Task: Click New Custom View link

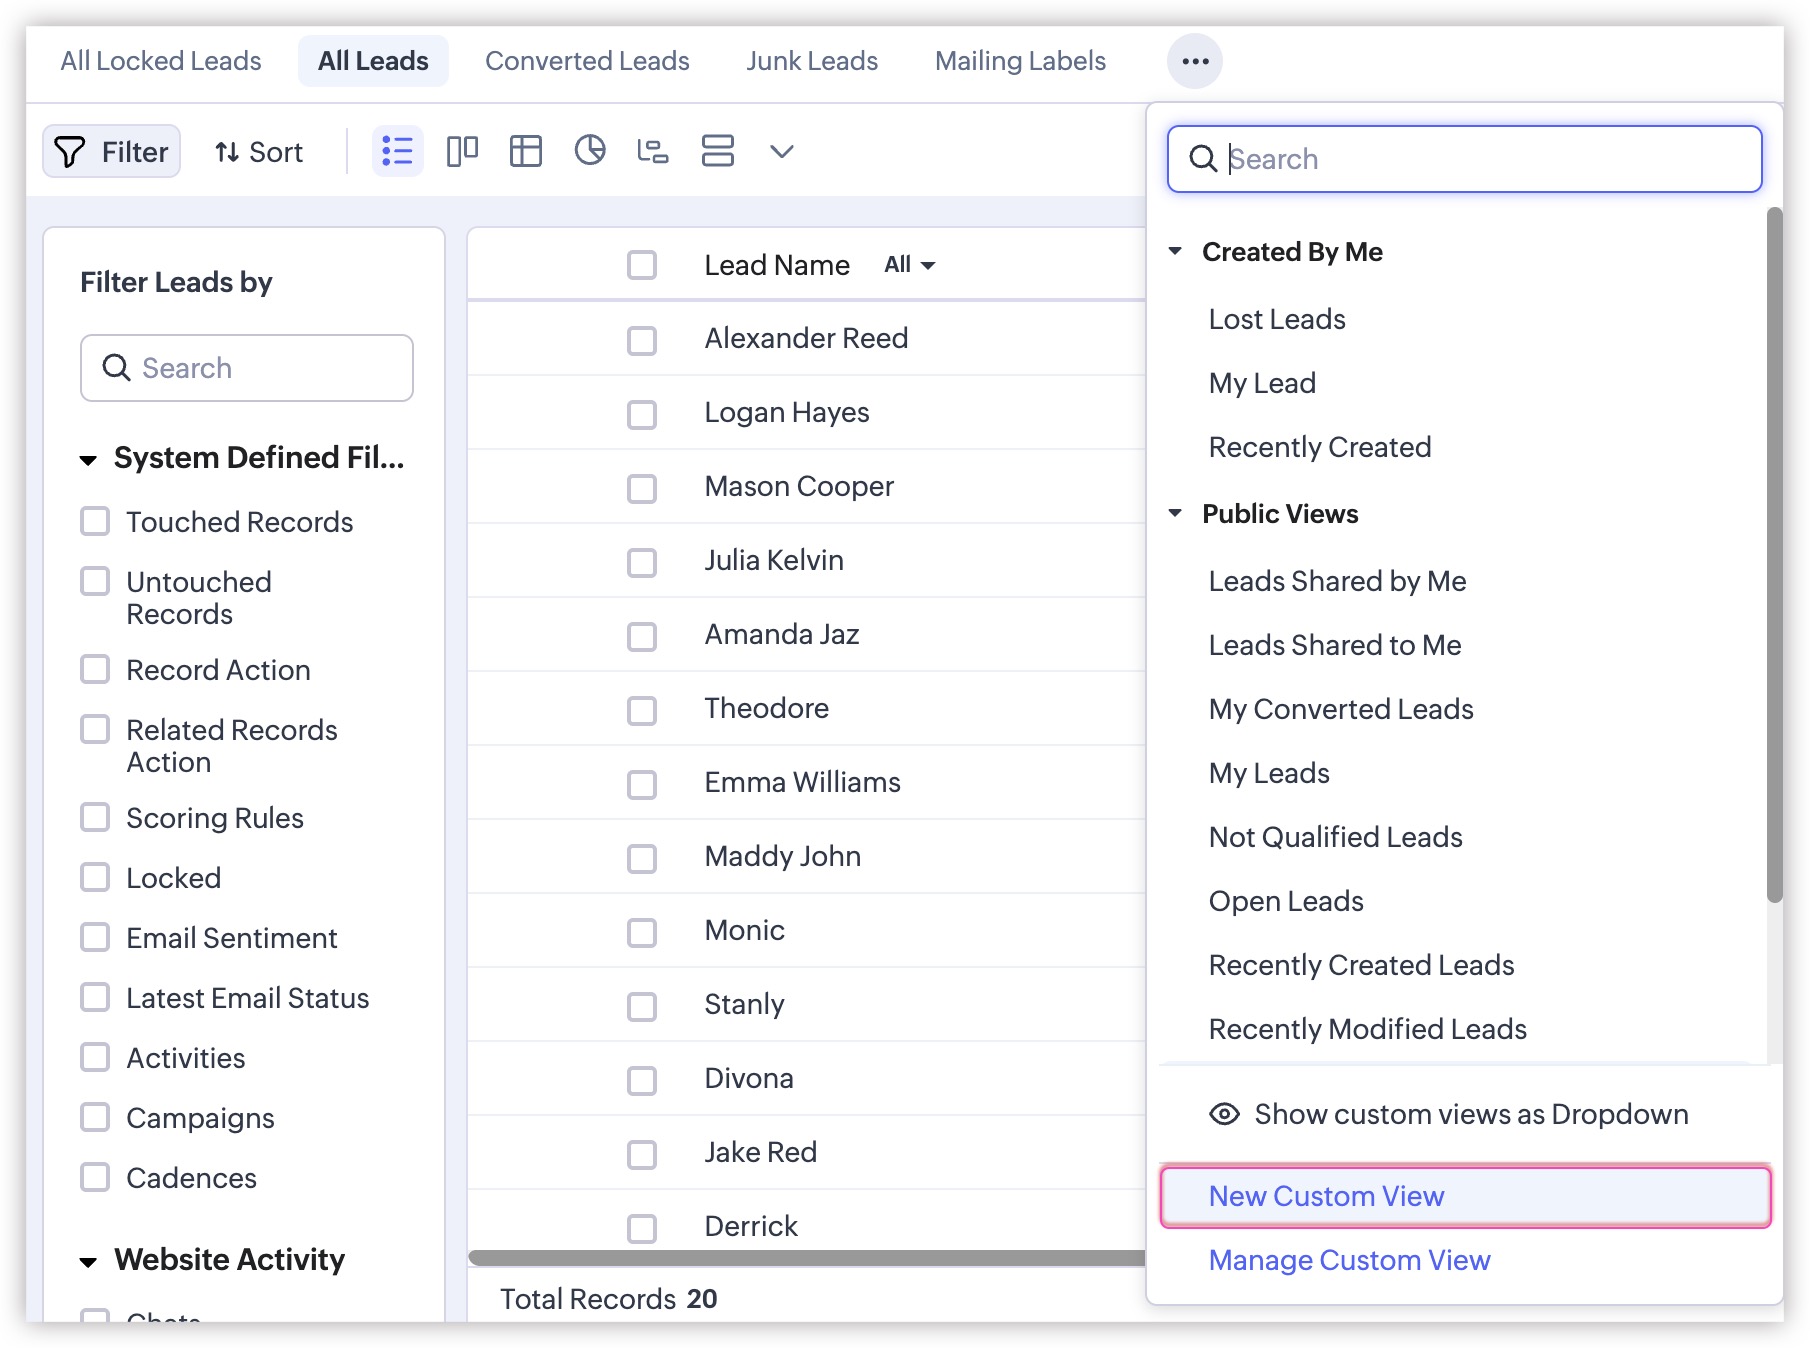Action: (1326, 1196)
